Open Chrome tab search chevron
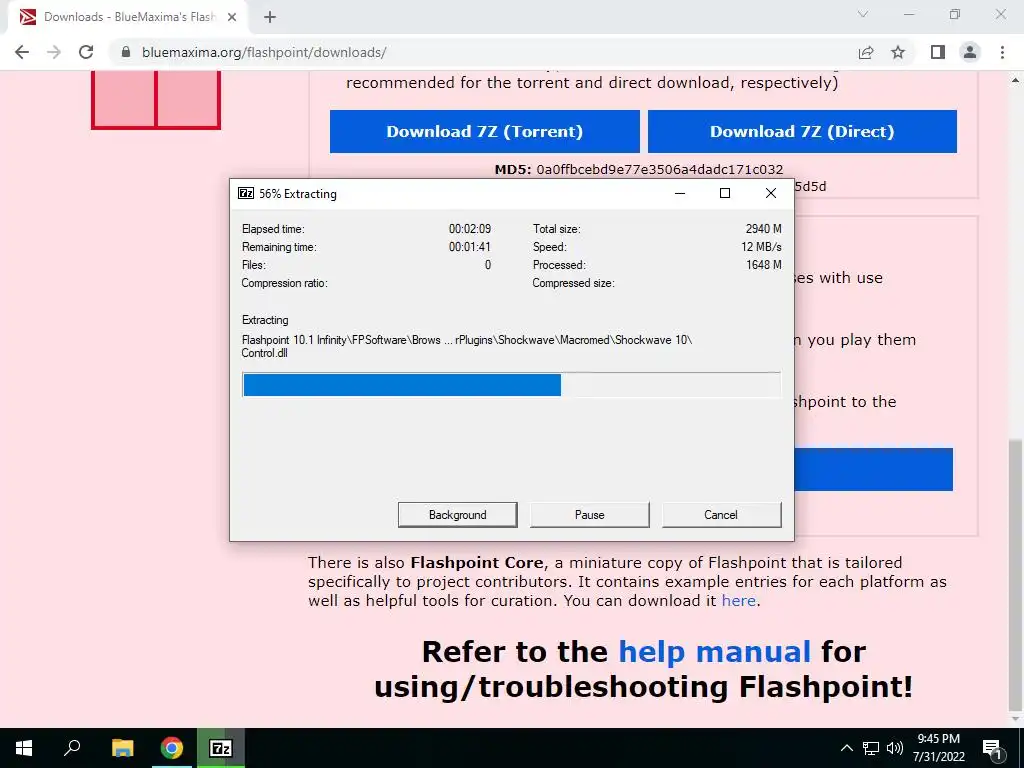Screen dimensions: 1024x768 click(x=863, y=14)
